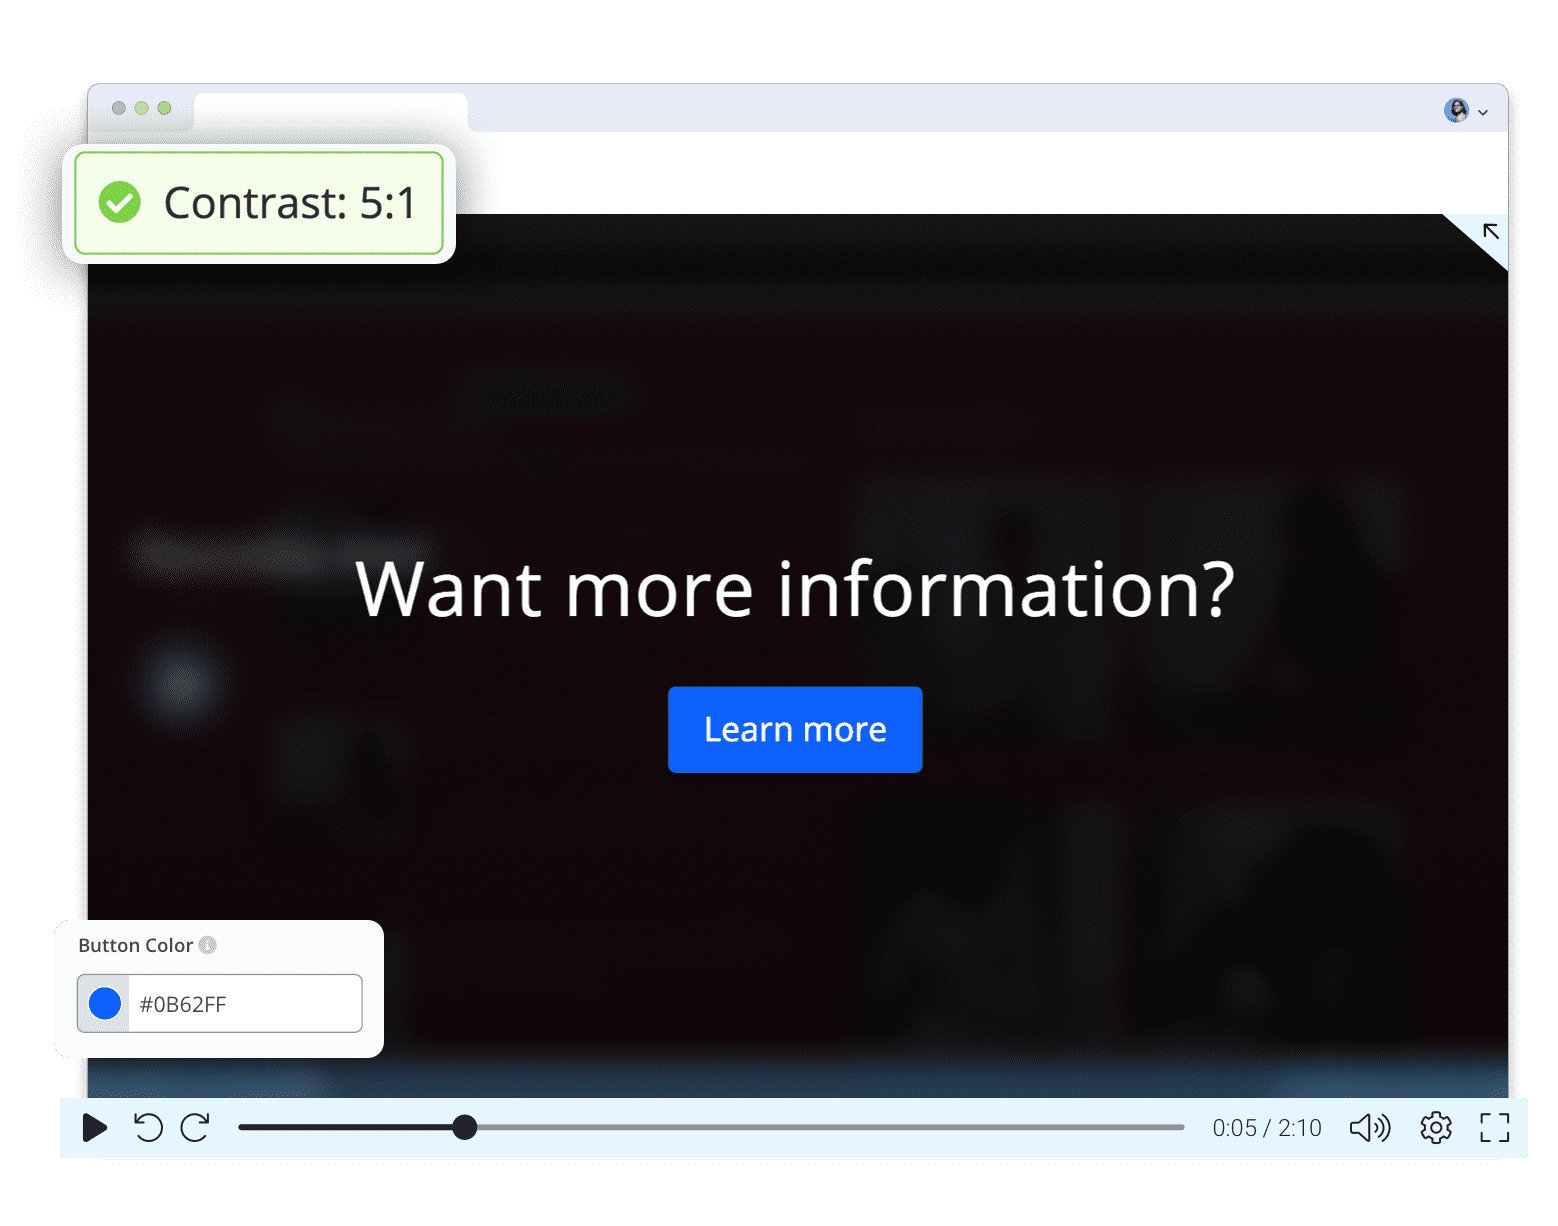Enter fullscreen mode
This screenshot has height=1226, width=1558.
[1495, 1128]
